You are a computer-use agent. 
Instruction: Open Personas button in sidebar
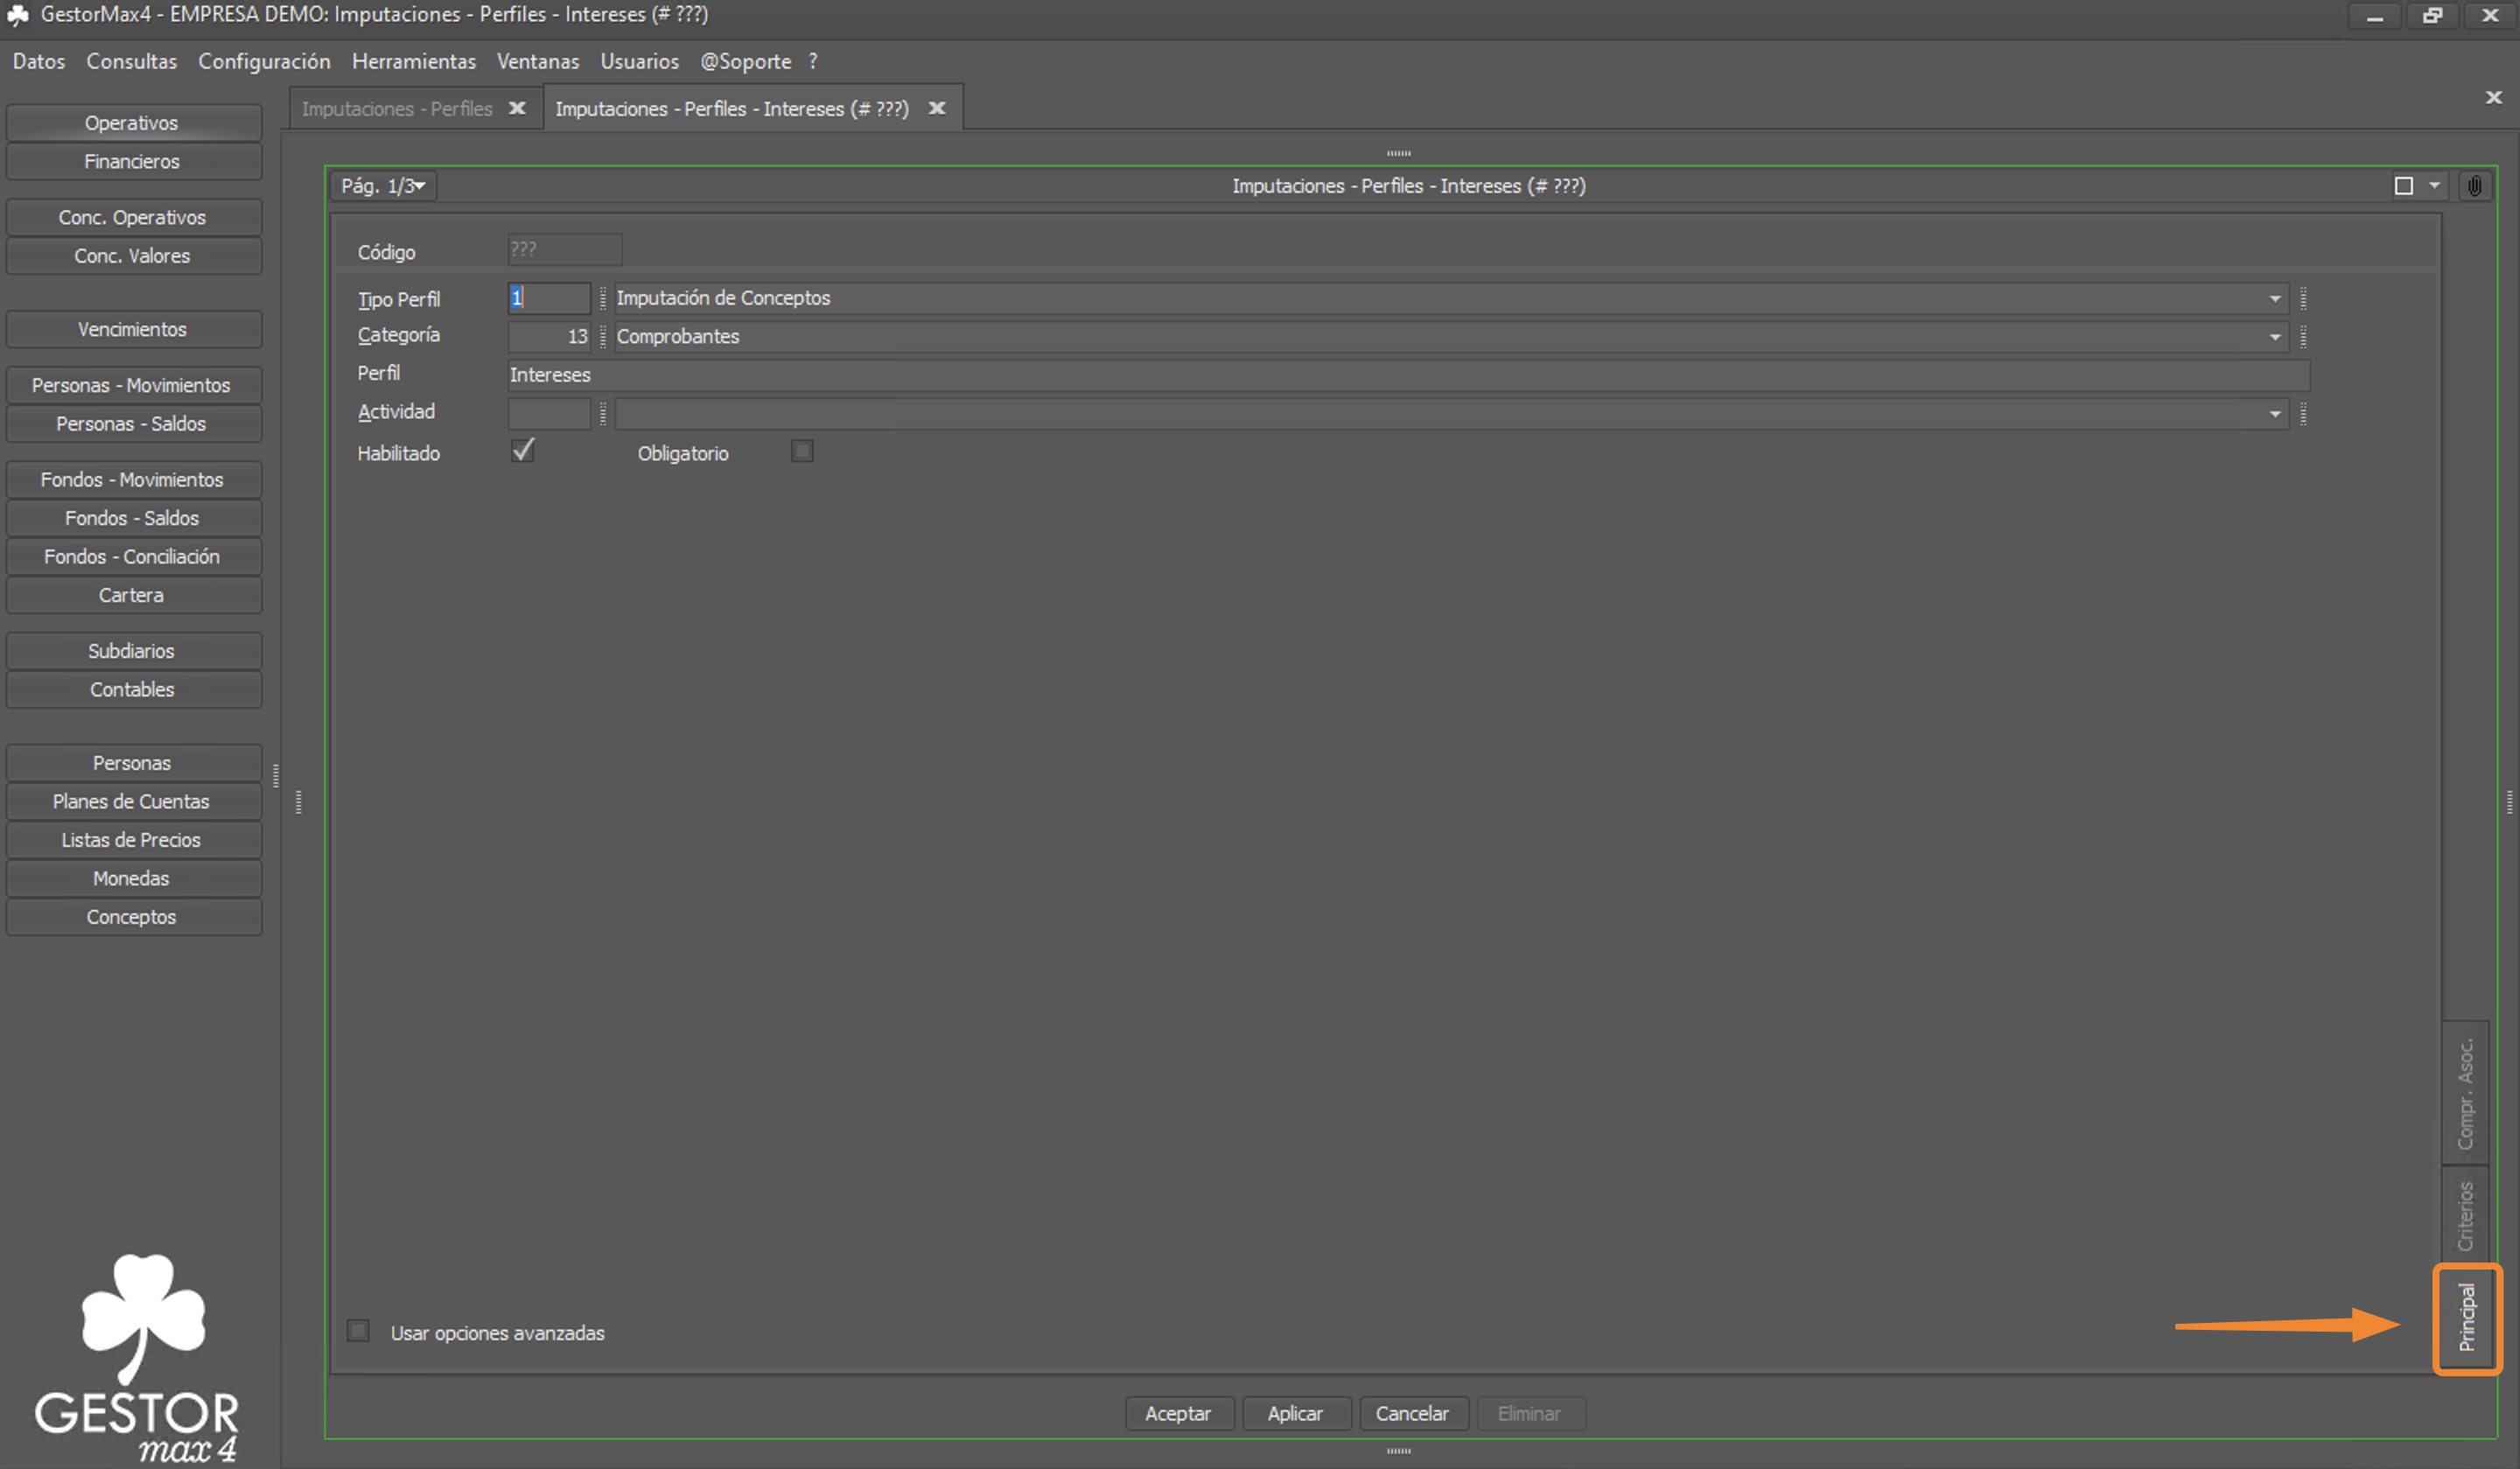132,763
